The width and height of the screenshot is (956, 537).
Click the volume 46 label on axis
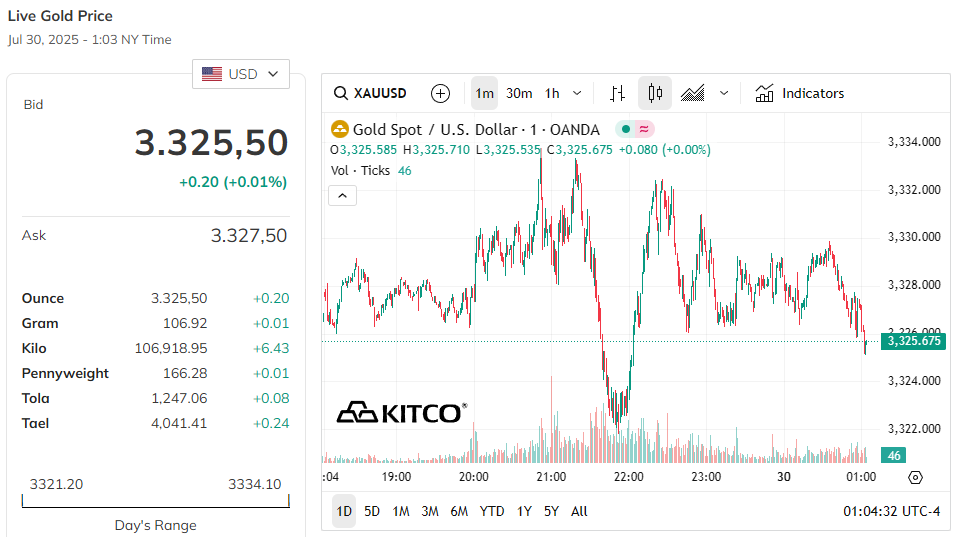pyautogui.click(x=894, y=455)
